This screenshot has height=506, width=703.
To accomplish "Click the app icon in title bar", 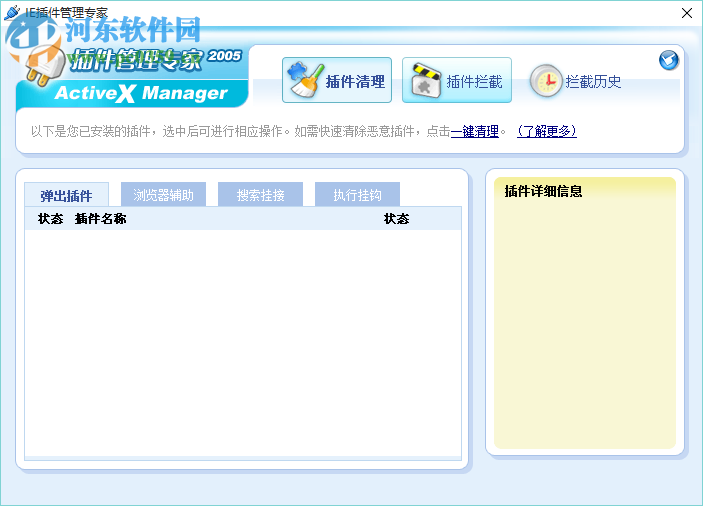I will 12,12.
